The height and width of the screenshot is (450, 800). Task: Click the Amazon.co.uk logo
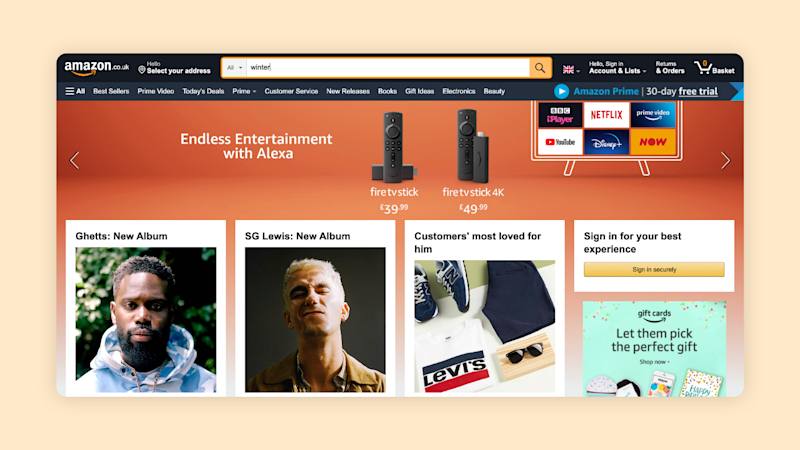[96, 67]
